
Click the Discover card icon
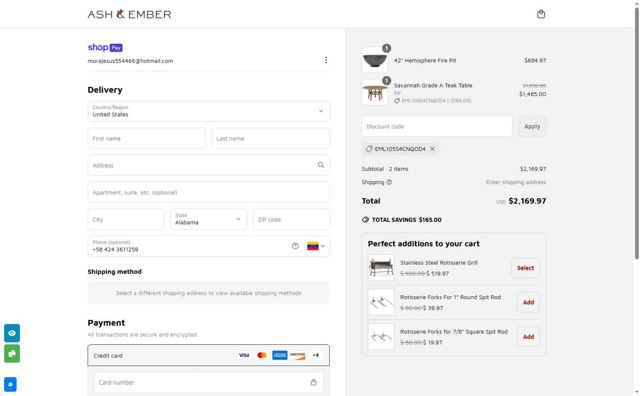[x=298, y=355]
